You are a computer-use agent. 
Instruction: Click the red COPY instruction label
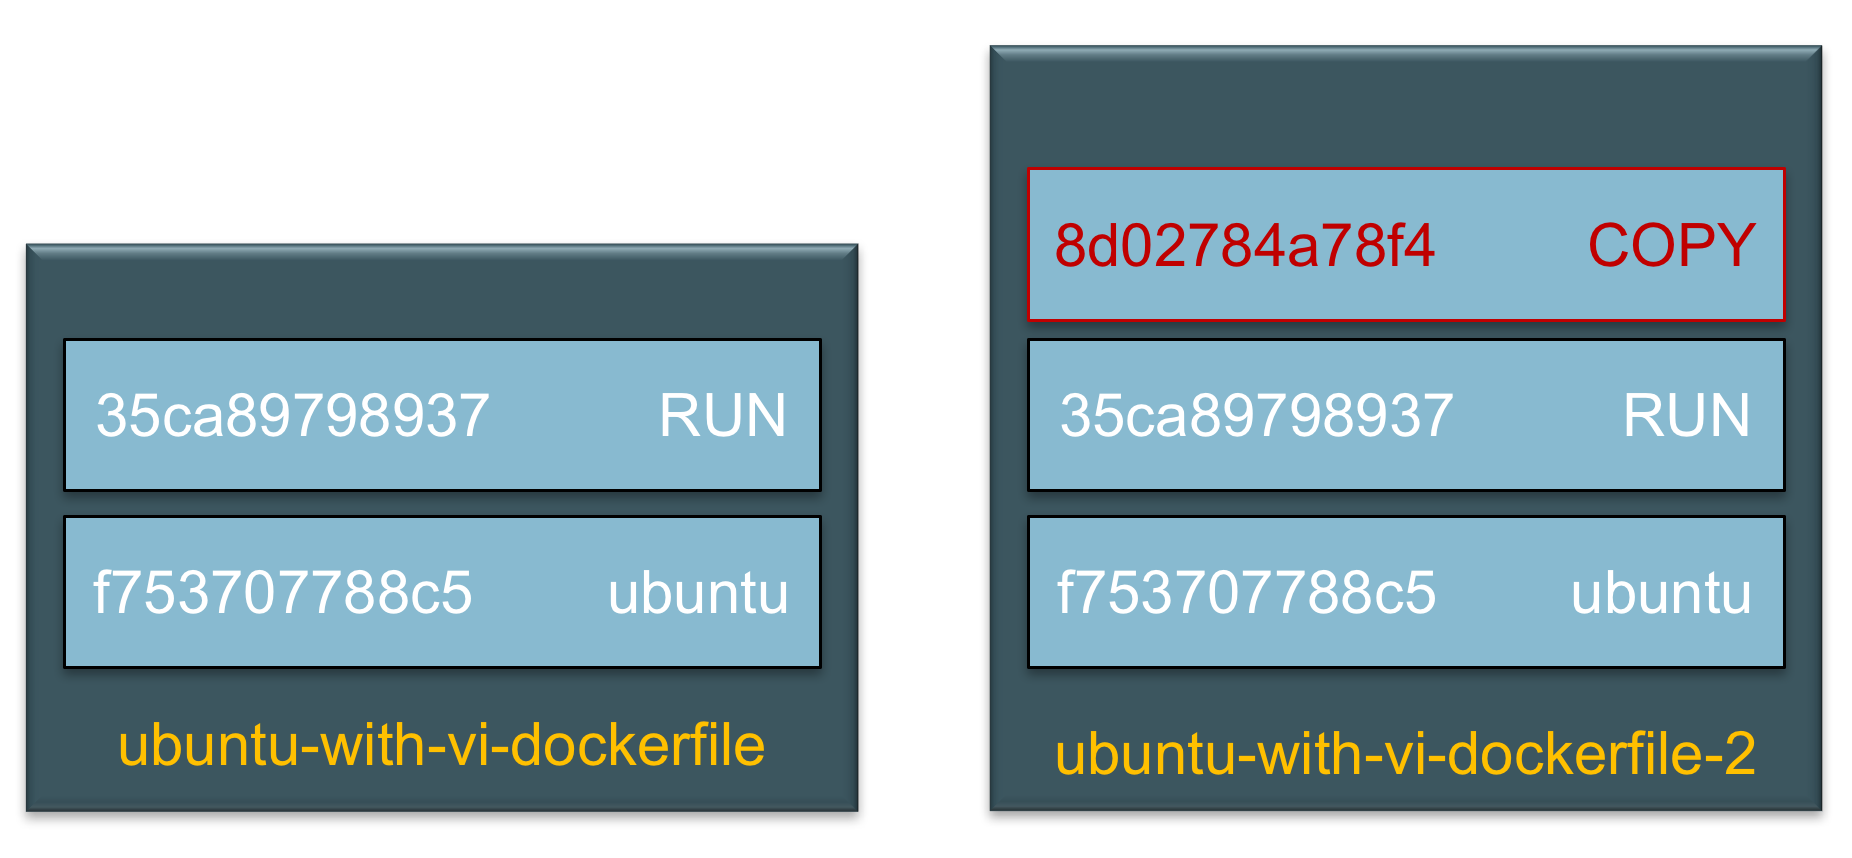point(1671,246)
